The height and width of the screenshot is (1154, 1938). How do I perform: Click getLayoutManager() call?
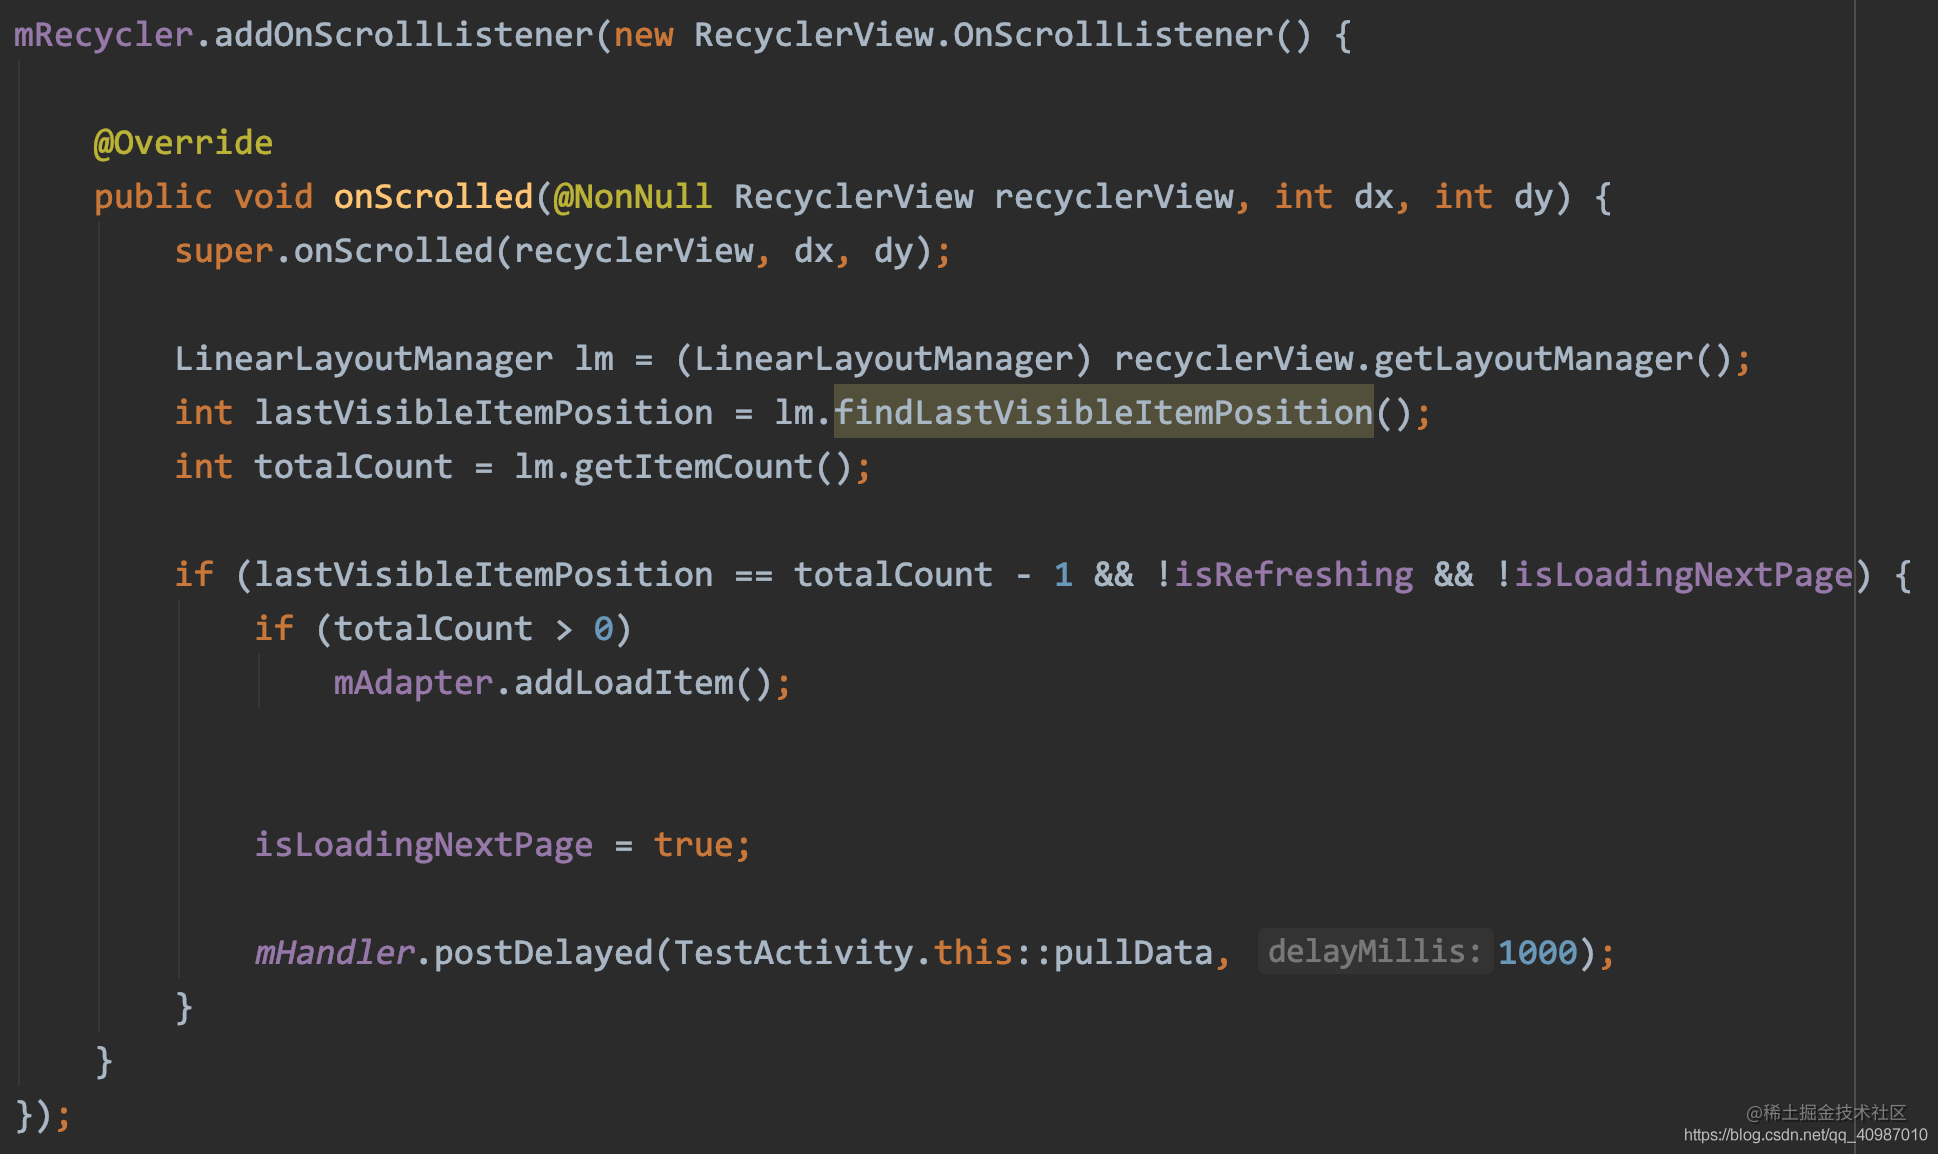tap(1553, 359)
